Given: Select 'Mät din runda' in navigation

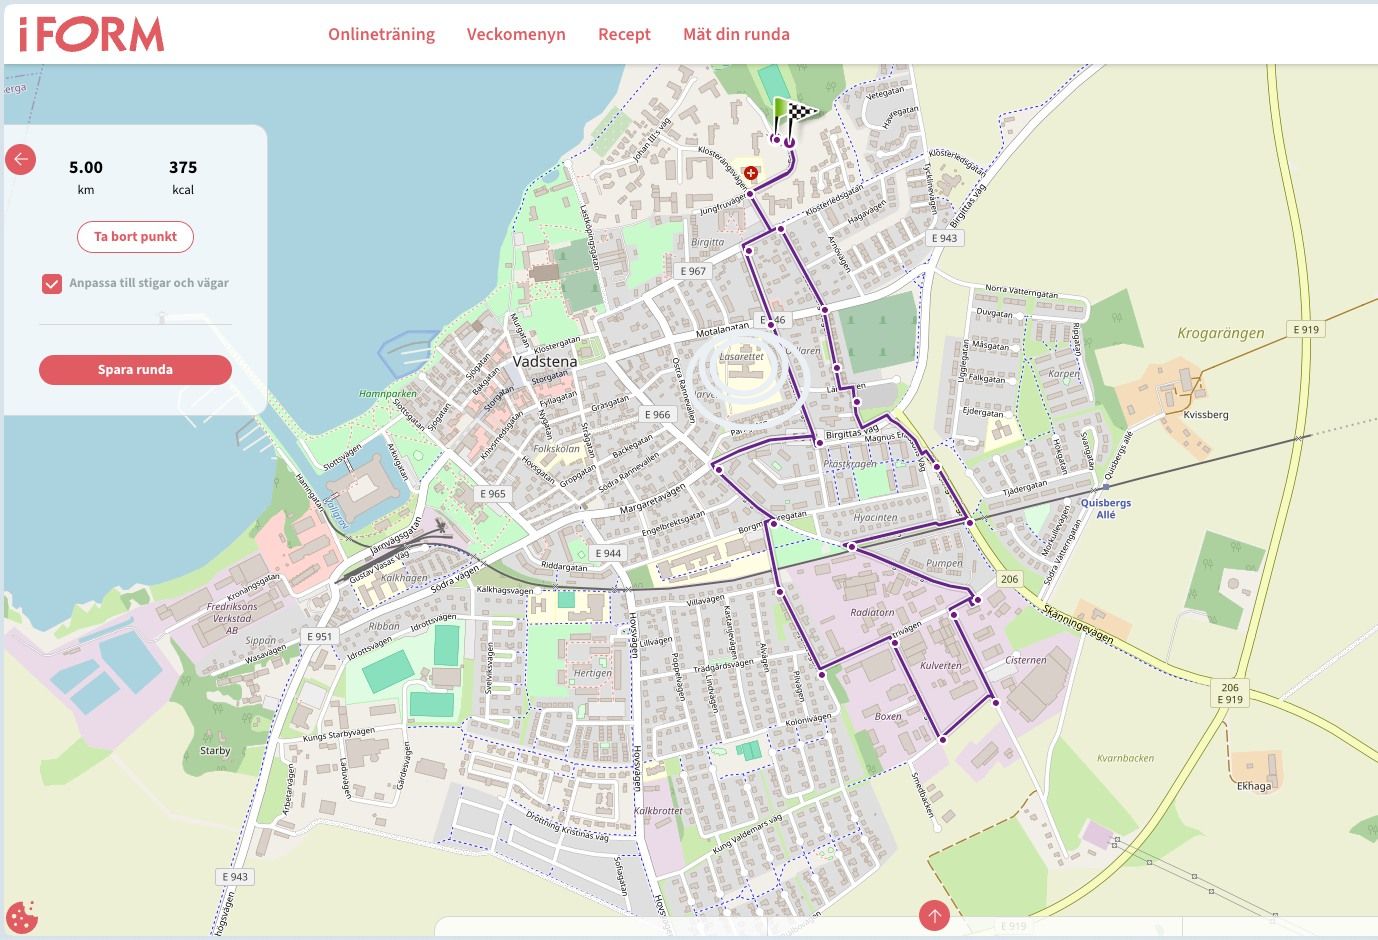Looking at the screenshot, I should 736,34.
